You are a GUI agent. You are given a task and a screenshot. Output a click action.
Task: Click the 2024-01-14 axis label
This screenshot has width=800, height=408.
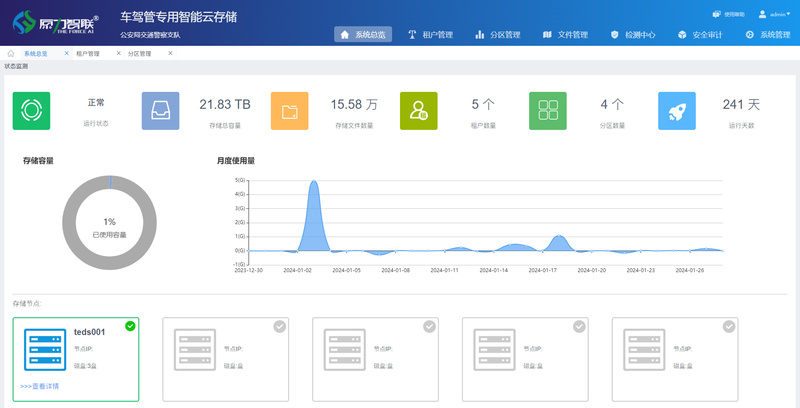pyautogui.click(x=493, y=270)
